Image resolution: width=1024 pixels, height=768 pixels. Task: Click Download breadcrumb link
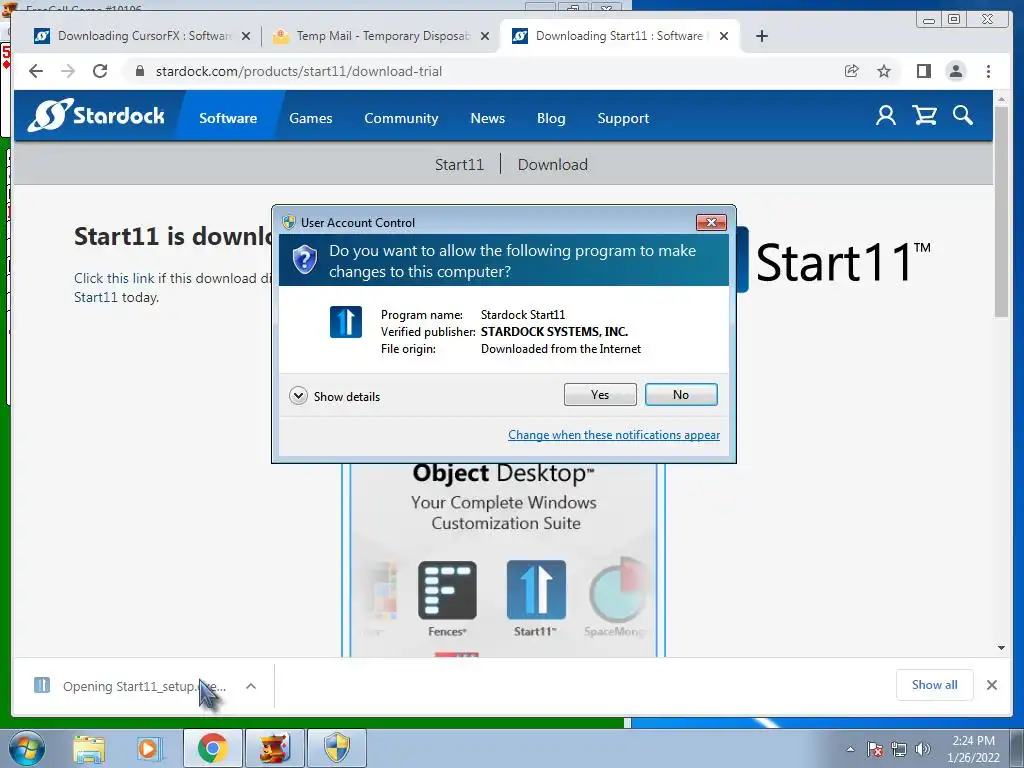pos(552,165)
